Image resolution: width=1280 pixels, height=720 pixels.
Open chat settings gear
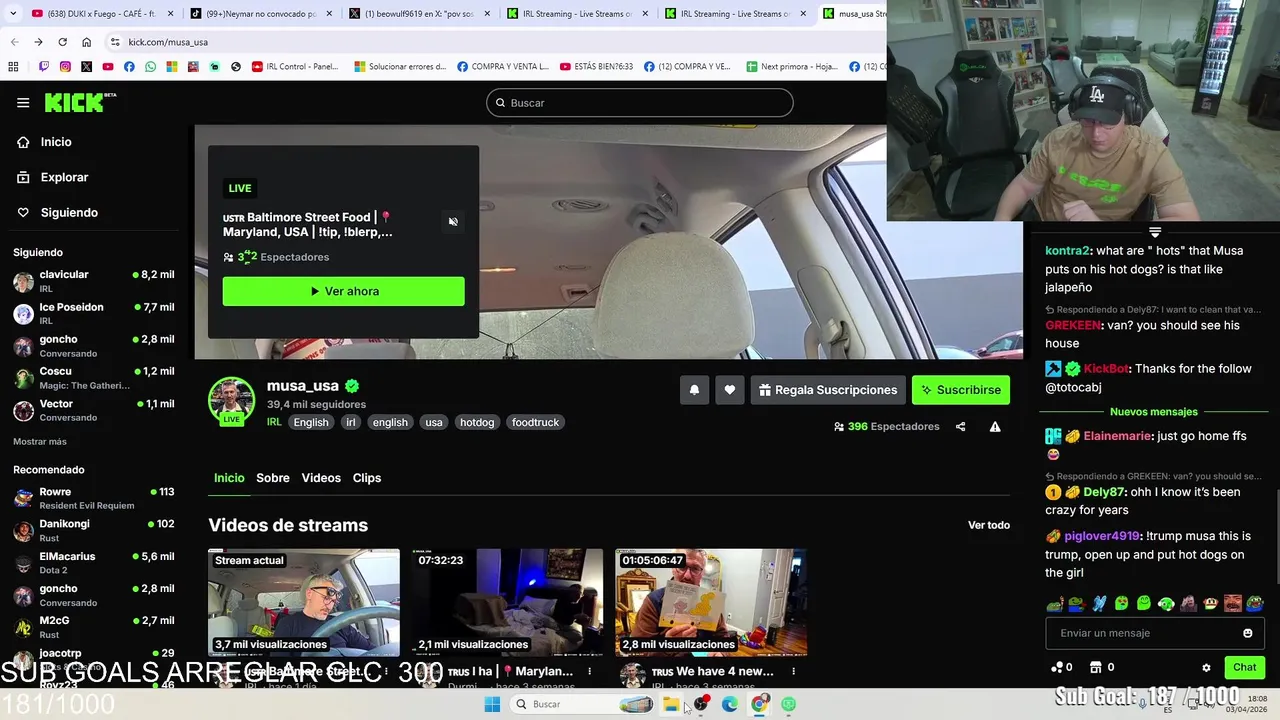pos(1206,667)
